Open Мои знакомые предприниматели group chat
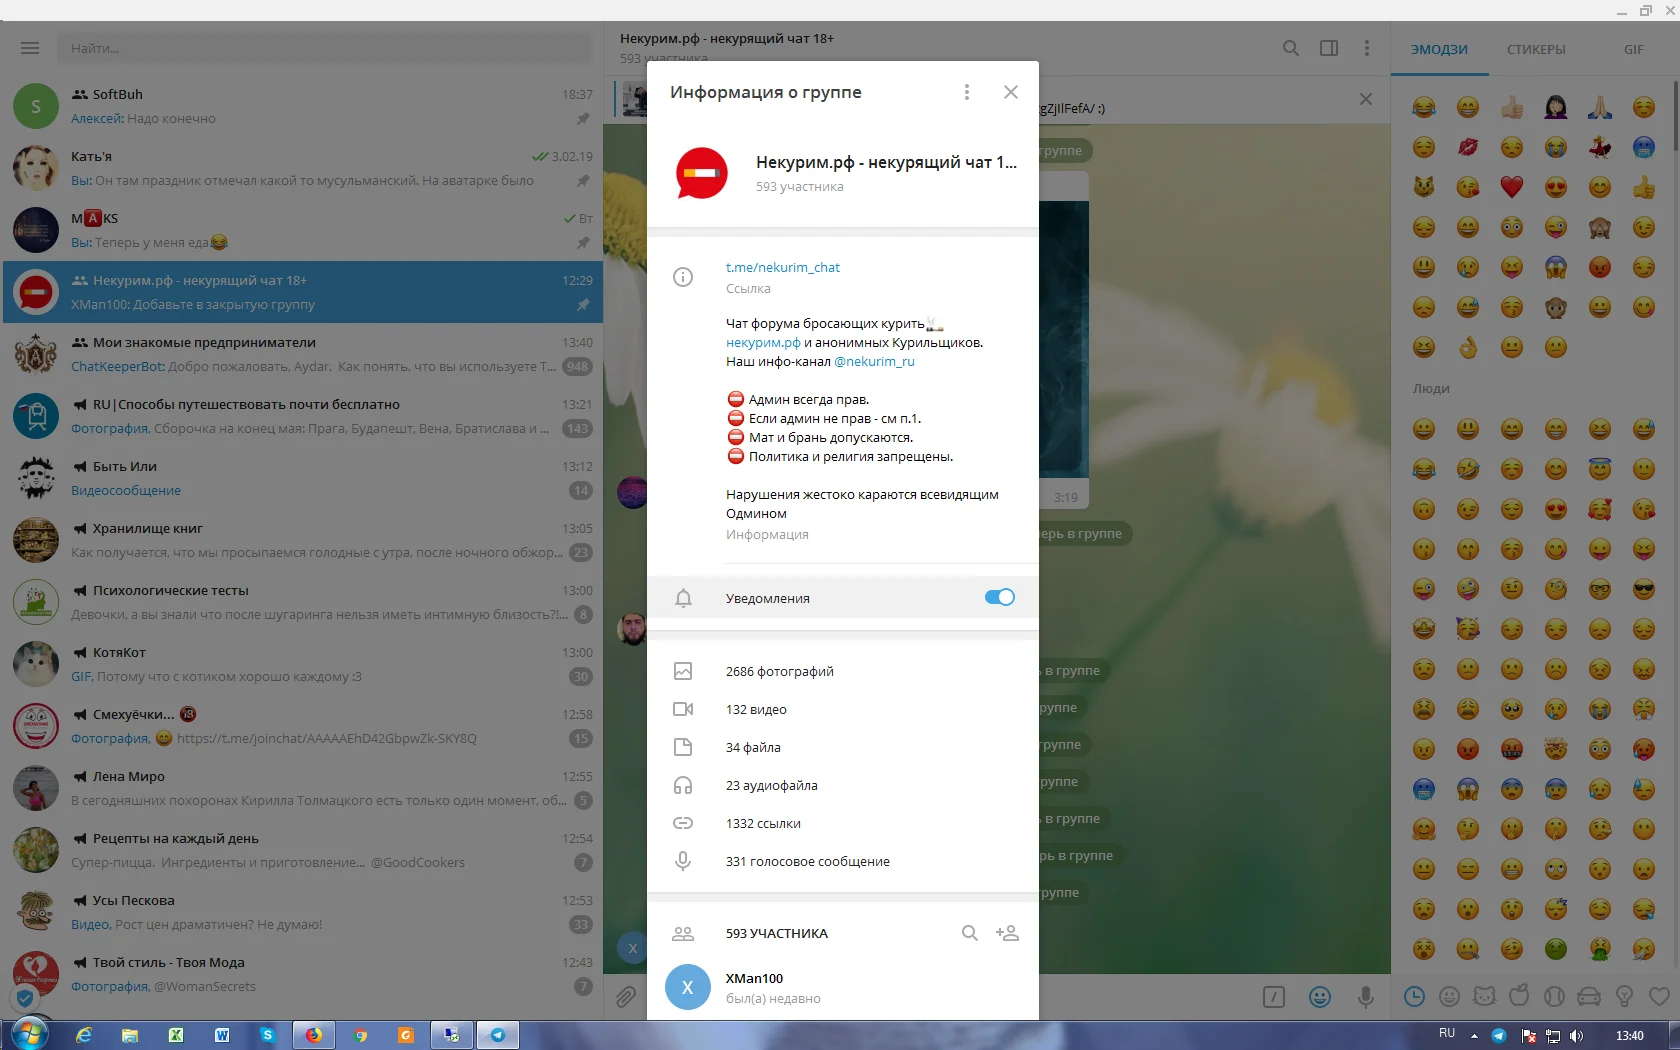 click(x=302, y=354)
